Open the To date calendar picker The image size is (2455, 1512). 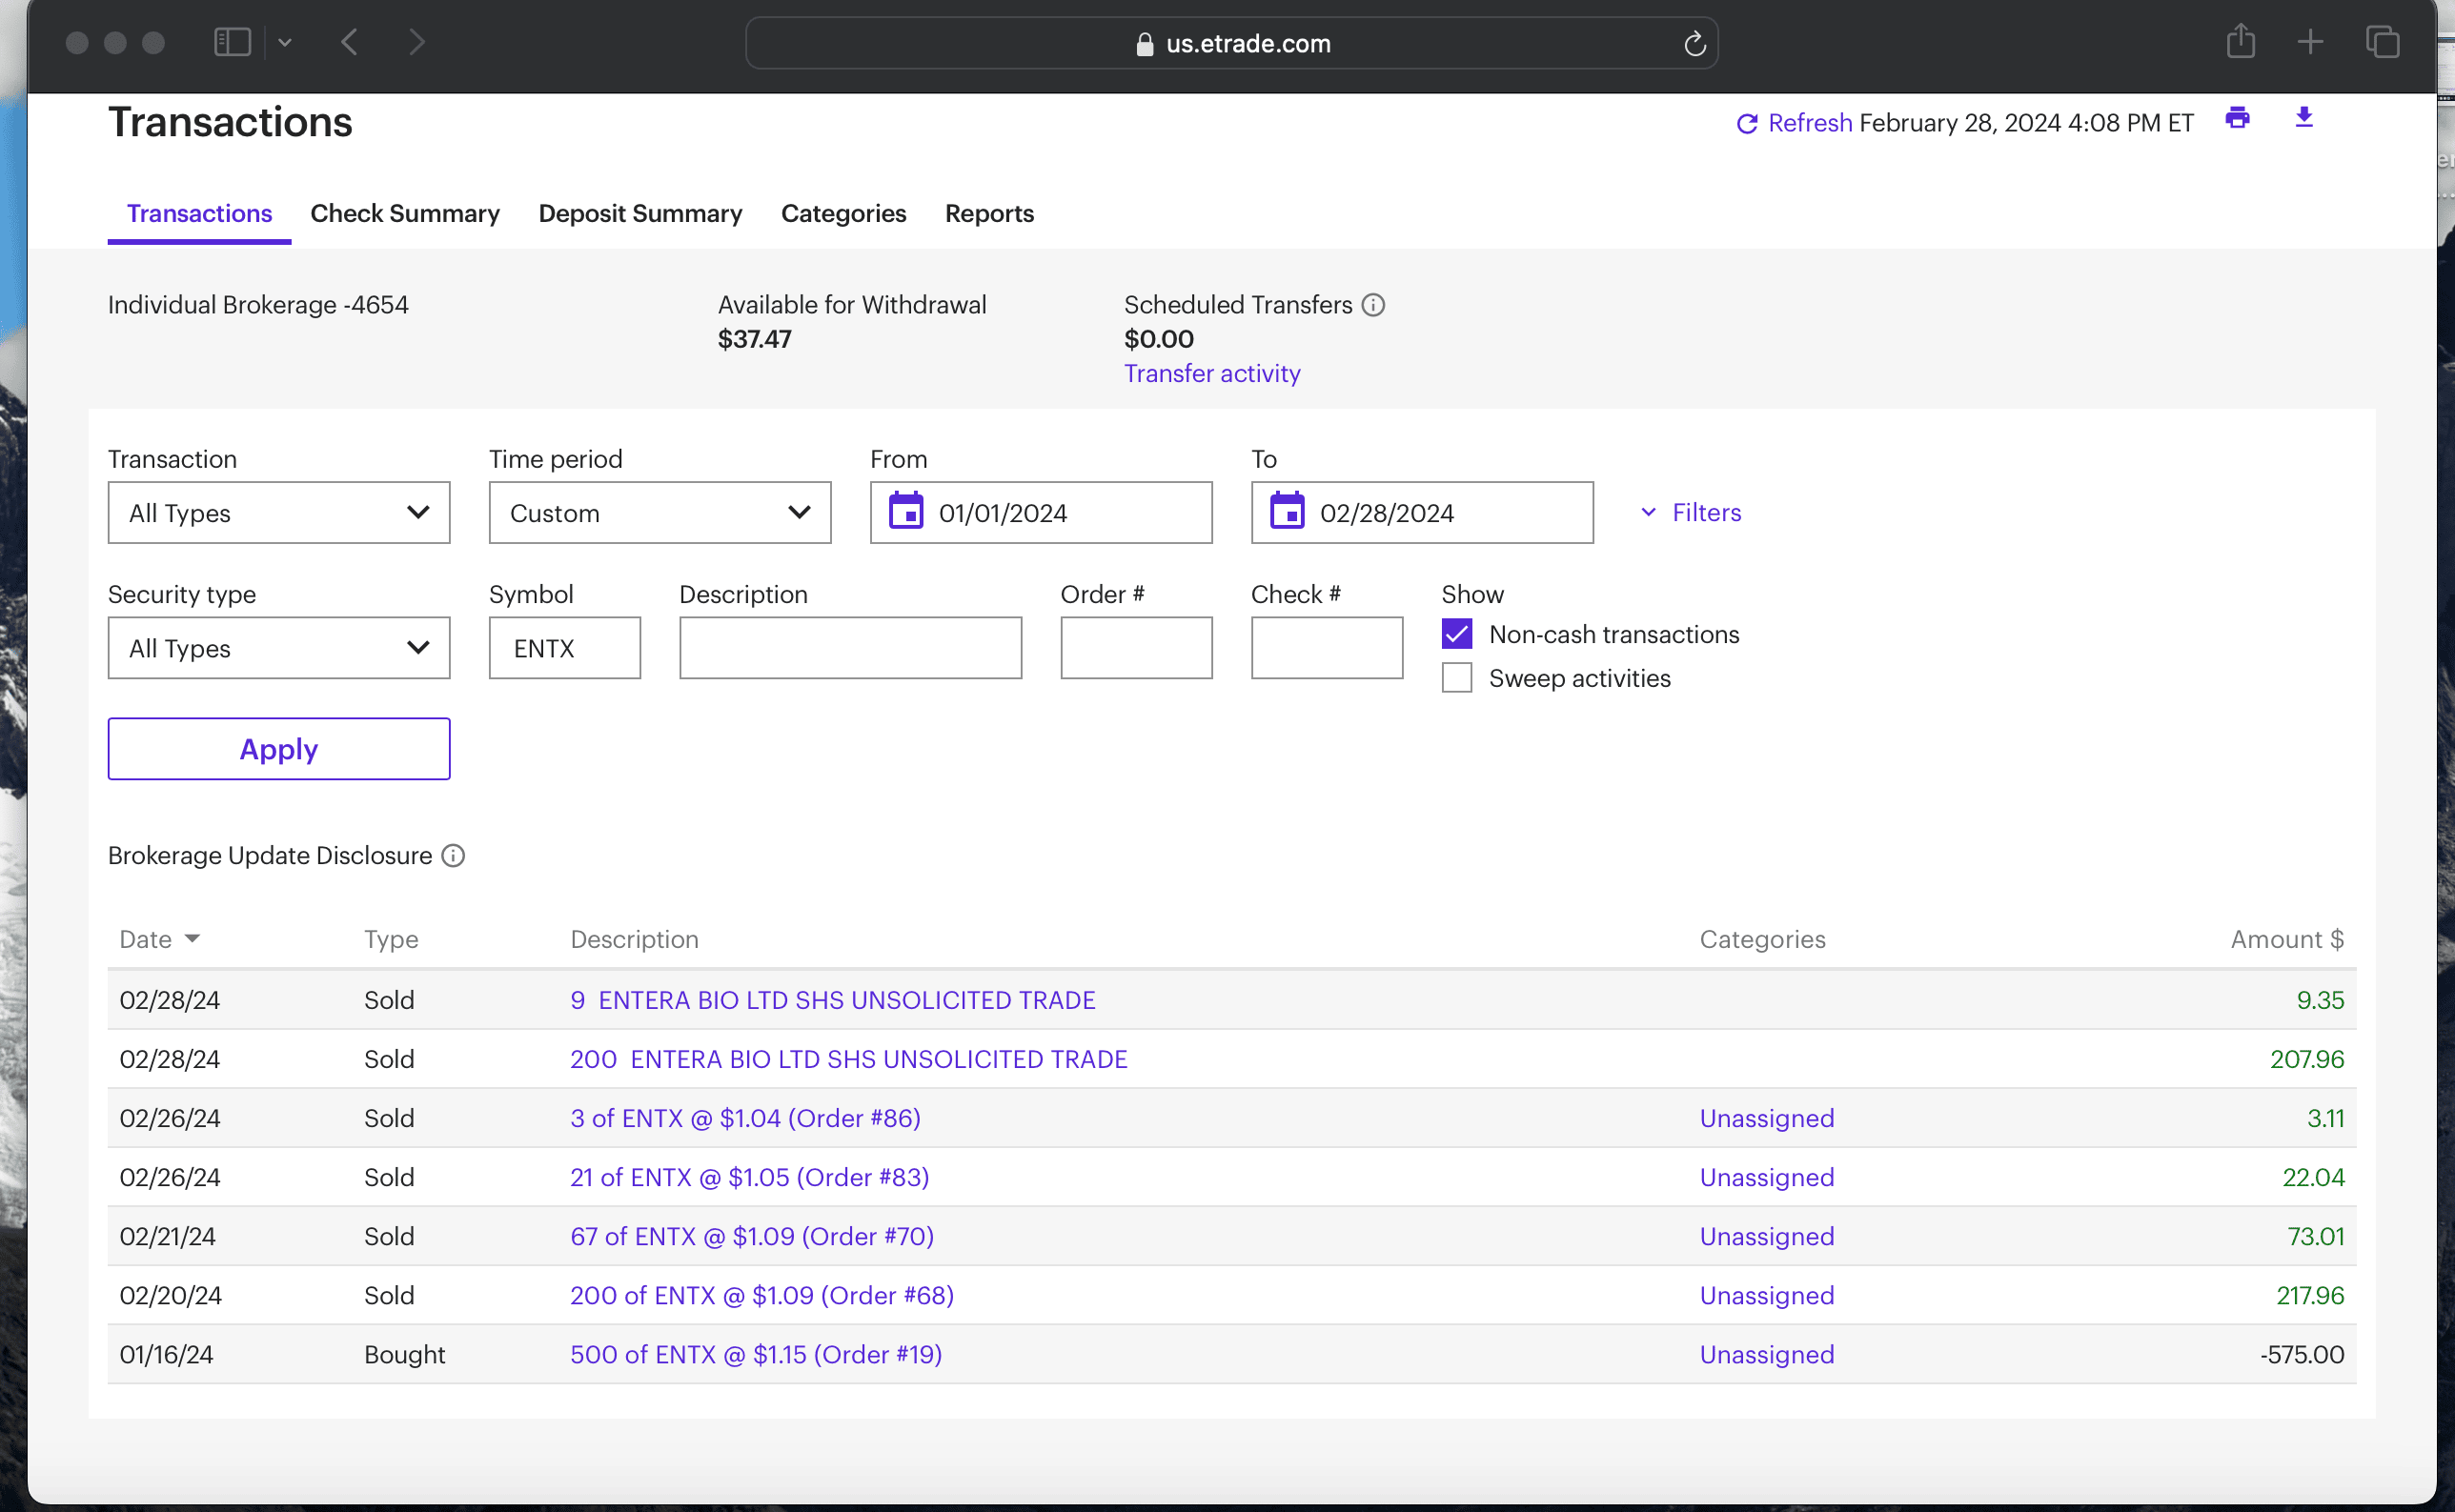[1287, 512]
